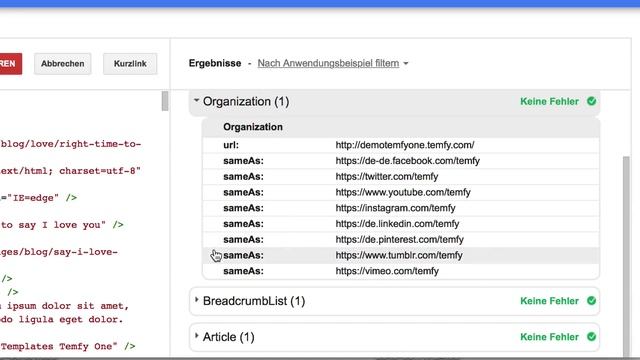Collapse the Organization (1) section

[x=196, y=100]
